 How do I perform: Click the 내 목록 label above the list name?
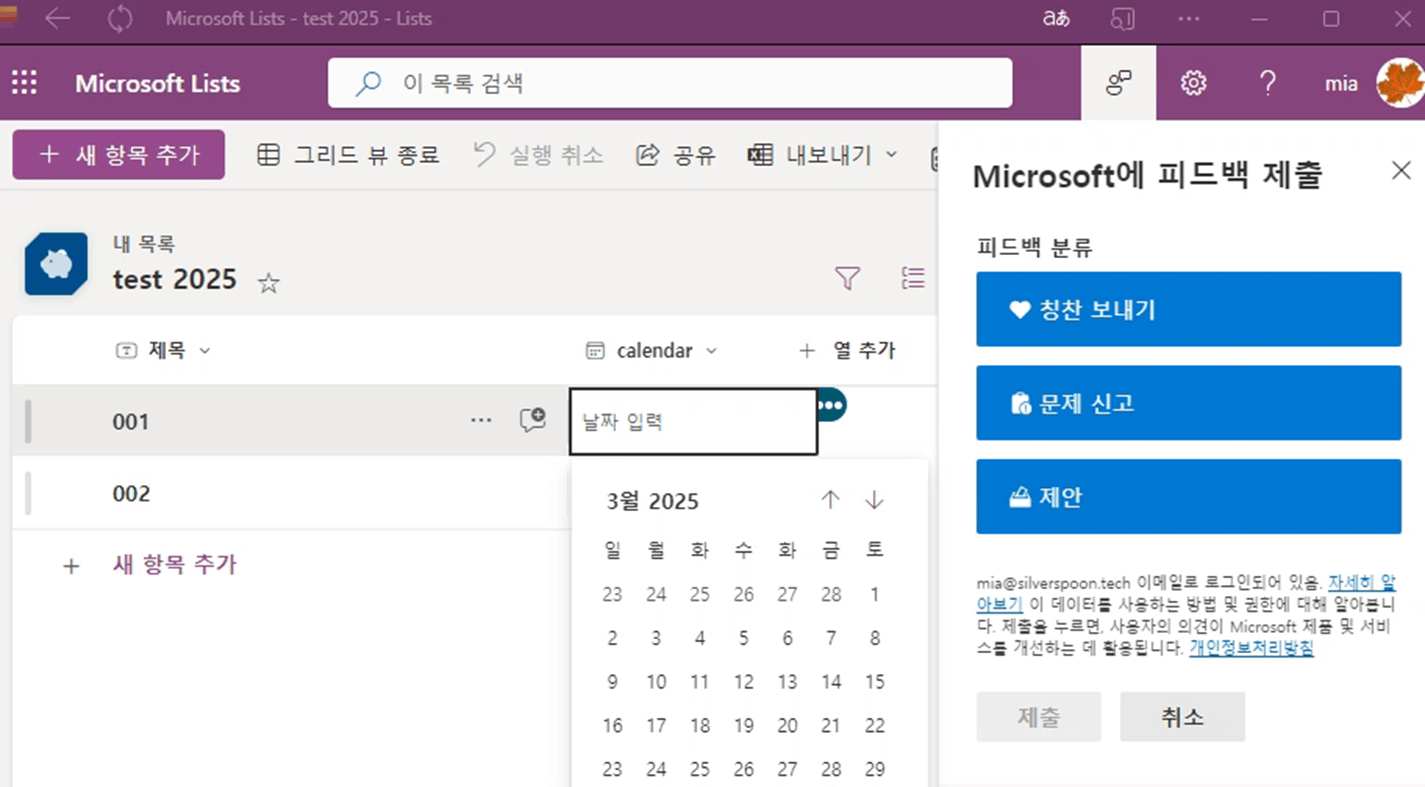[144, 243]
